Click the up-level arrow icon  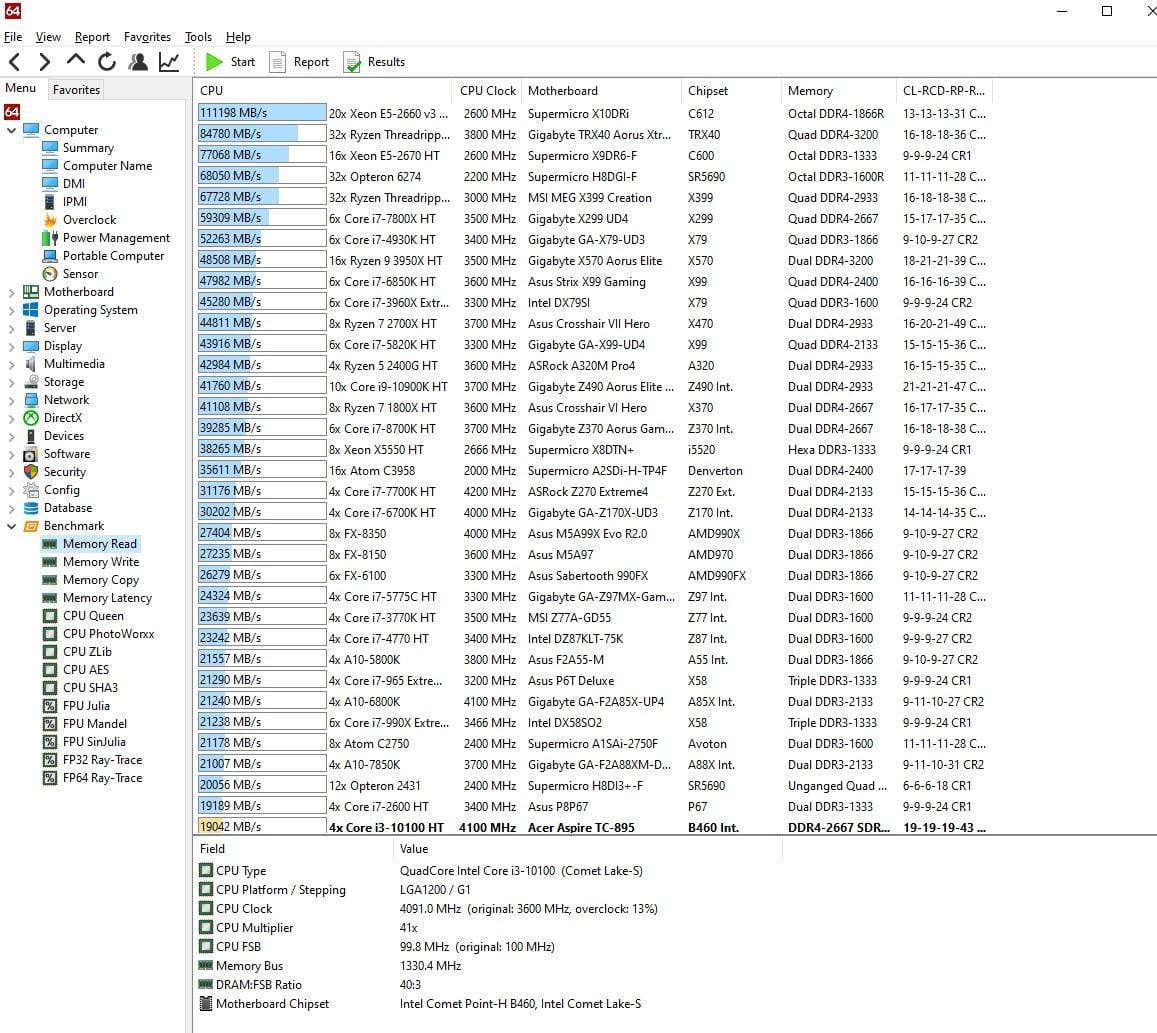[75, 61]
